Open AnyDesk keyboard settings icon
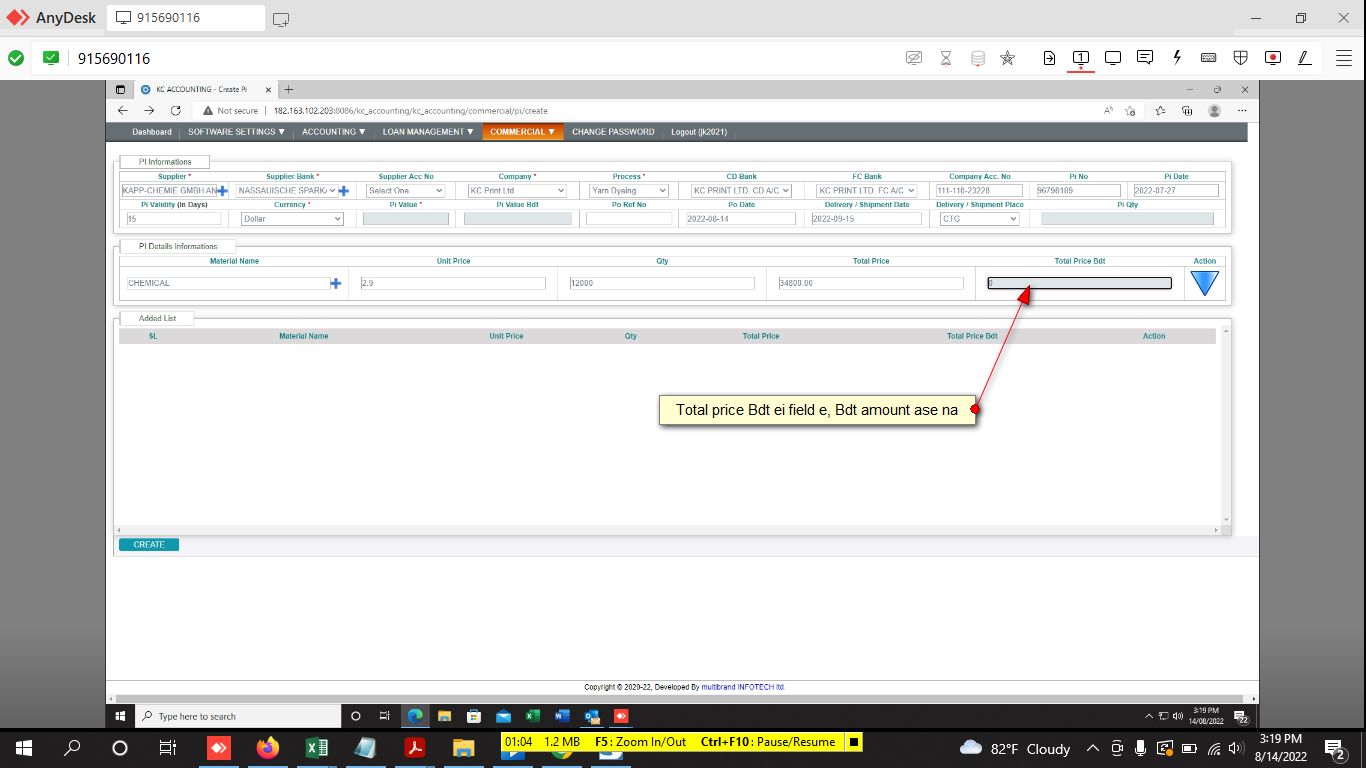Viewport: 1366px width, 768px height. pos(1208,58)
